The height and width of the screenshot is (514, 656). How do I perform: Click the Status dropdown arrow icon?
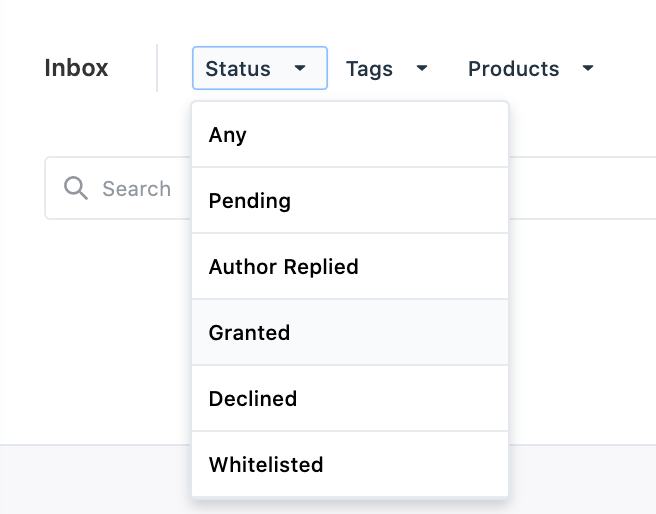300,69
